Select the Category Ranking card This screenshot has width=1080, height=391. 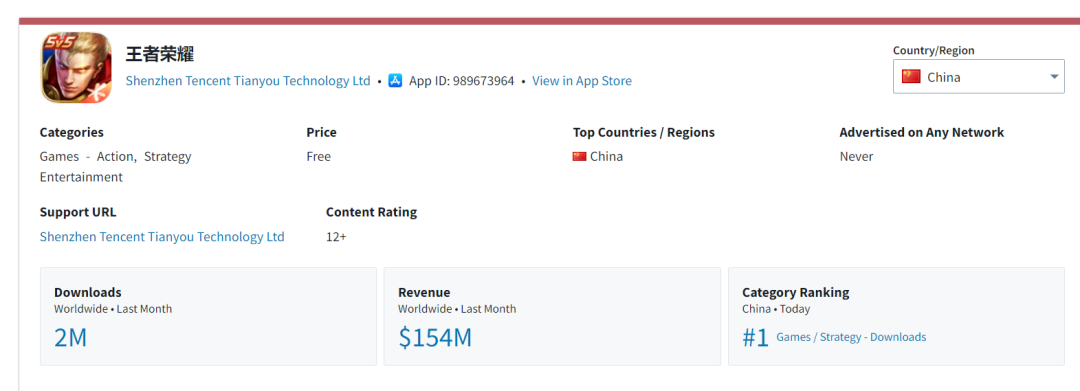click(896, 316)
